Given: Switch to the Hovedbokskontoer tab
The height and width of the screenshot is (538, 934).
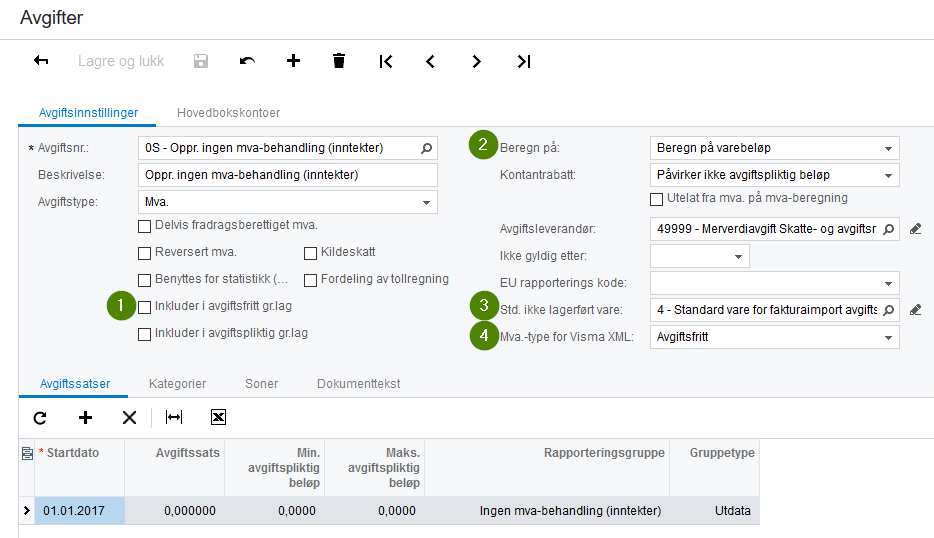Looking at the screenshot, I should [x=228, y=113].
